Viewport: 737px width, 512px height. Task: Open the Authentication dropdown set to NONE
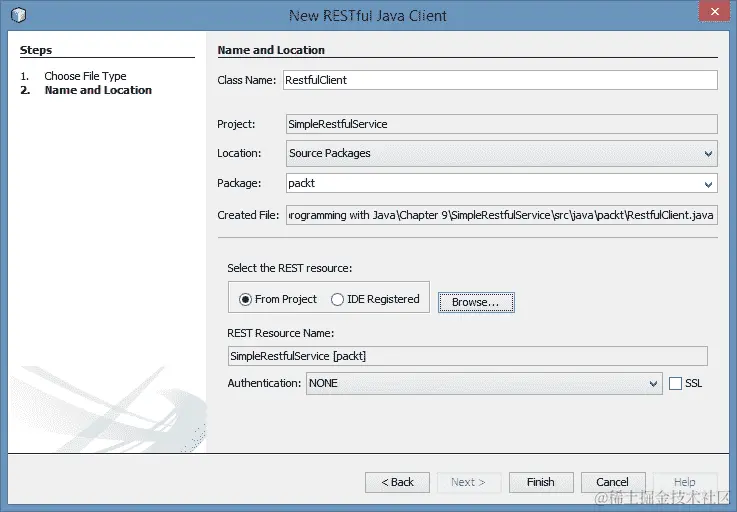[x=484, y=384]
